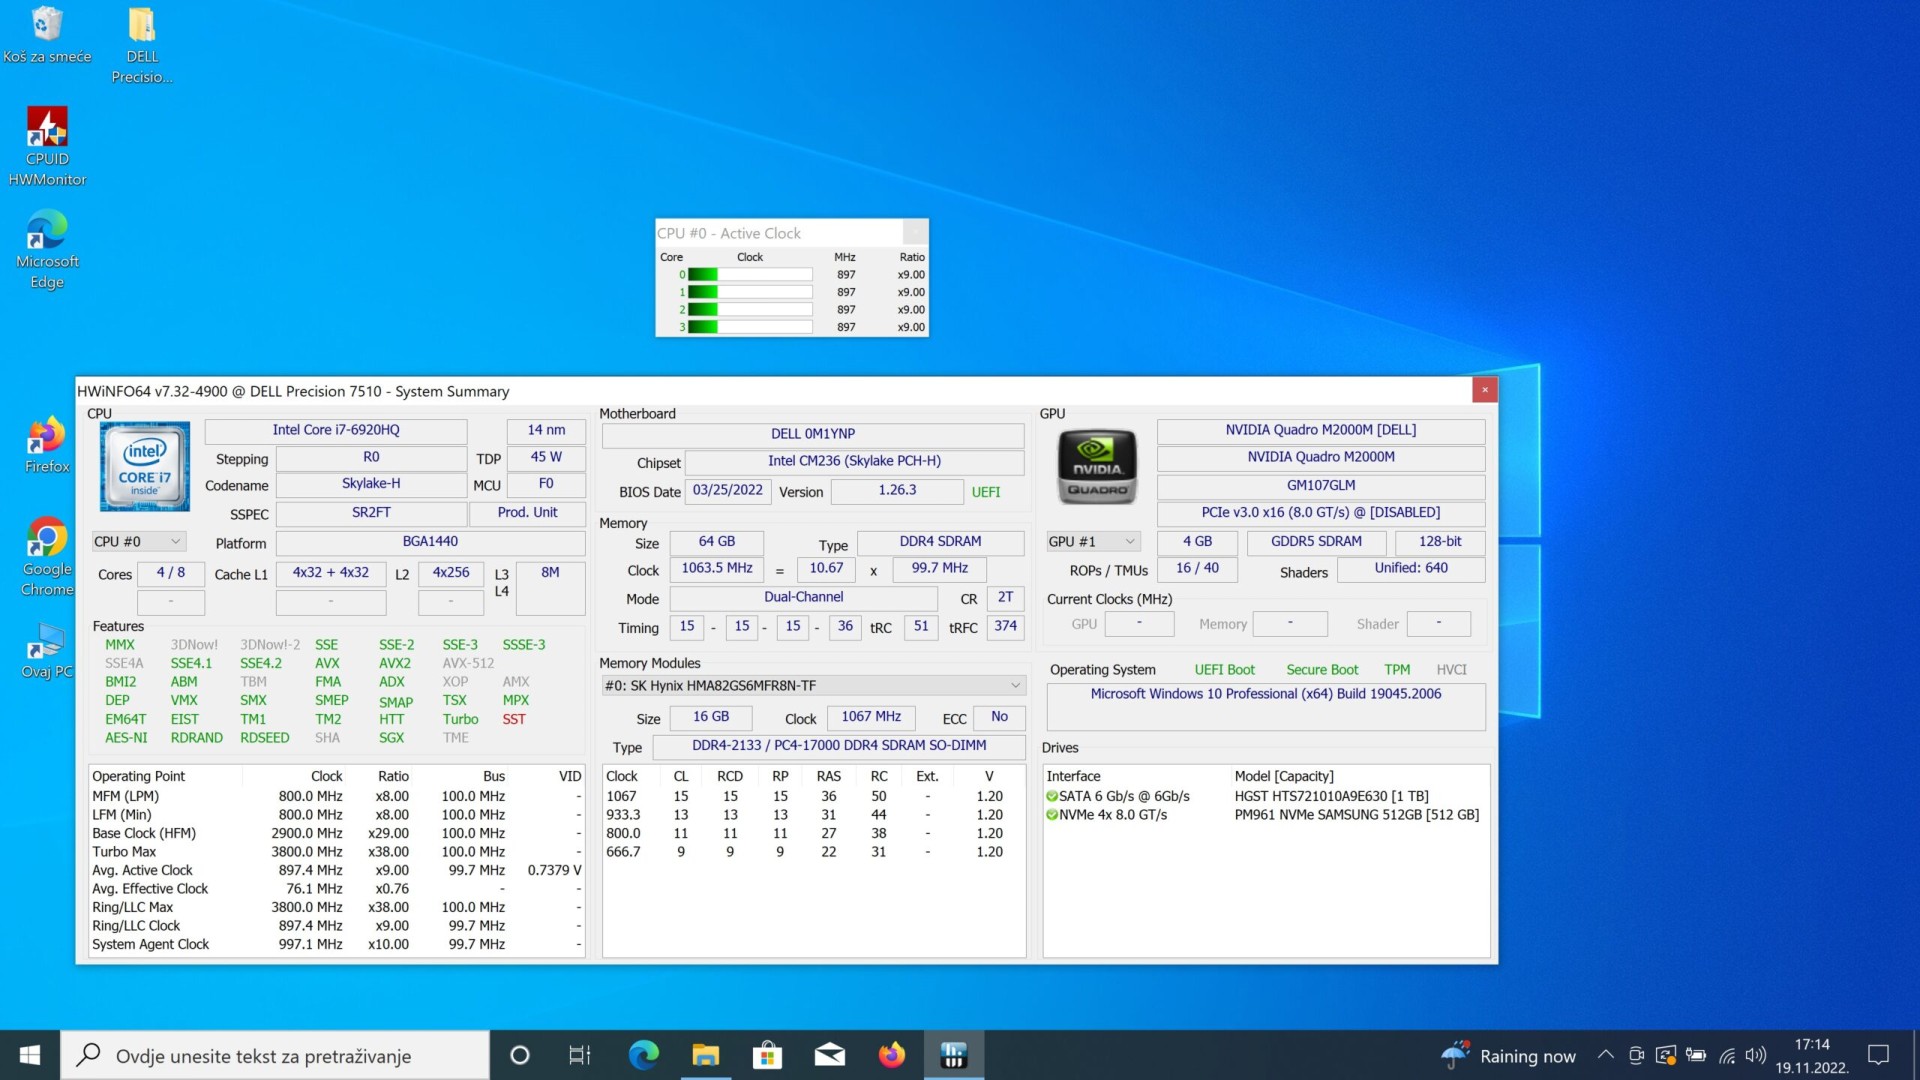The width and height of the screenshot is (1920, 1080).
Task: Click the SR2FT SSPEC field
Action: (371, 512)
